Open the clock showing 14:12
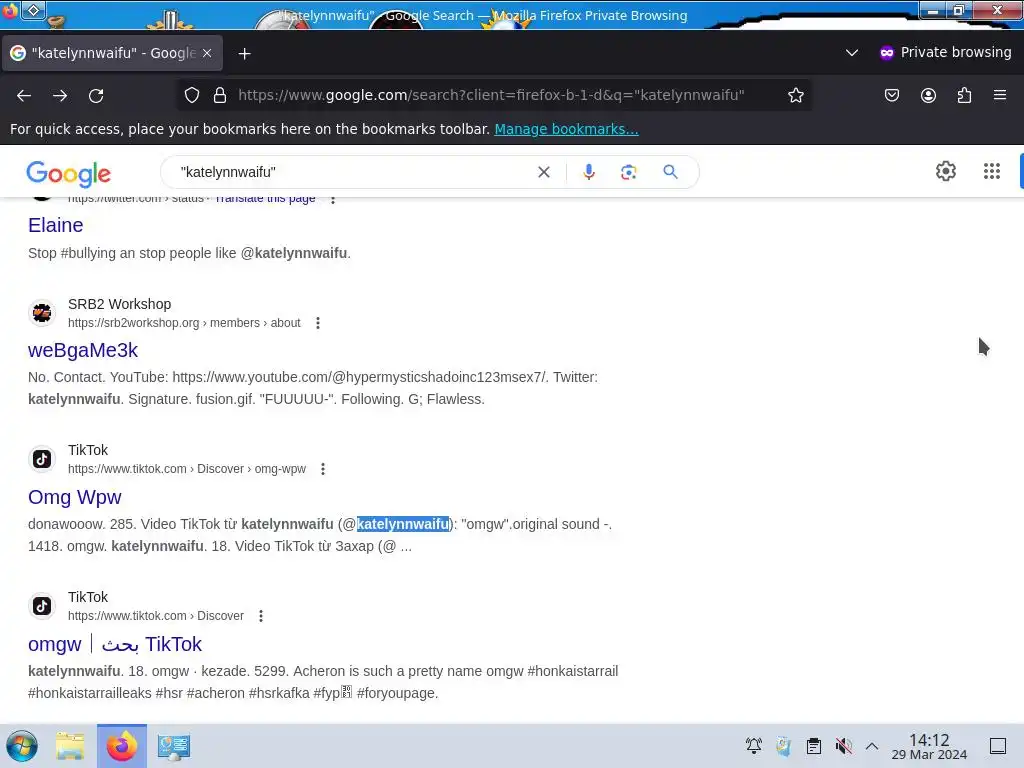The height and width of the screenshot is (768, 1024). tap(929, 746)
